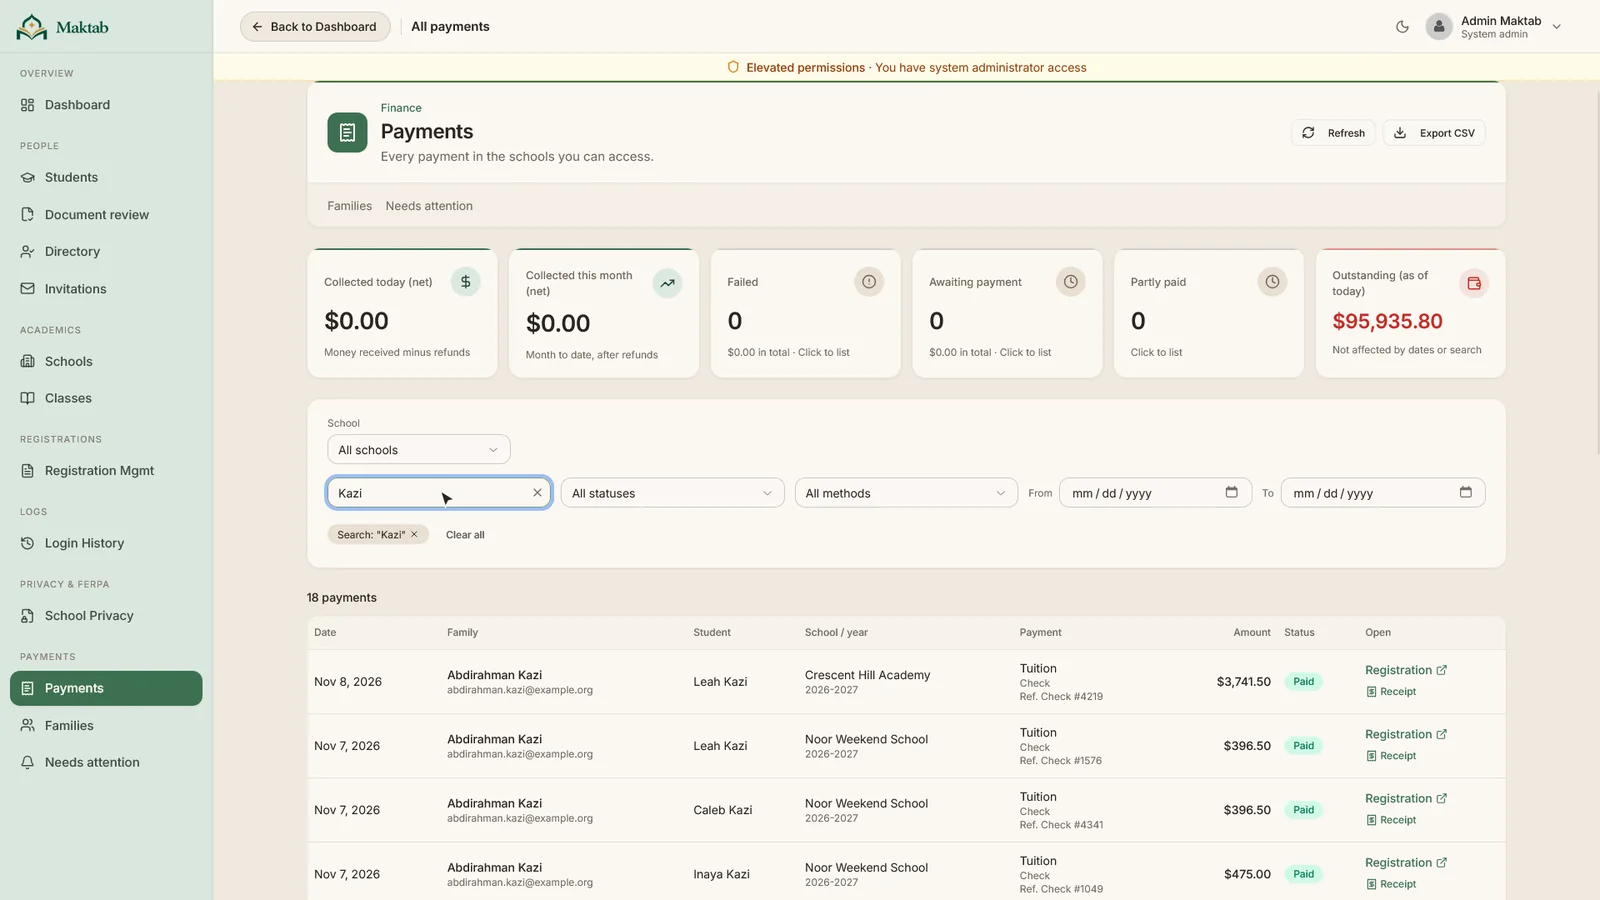1600x900 pixels.
Task: Open Invitations in the sidebar
Action: [106, 289]
